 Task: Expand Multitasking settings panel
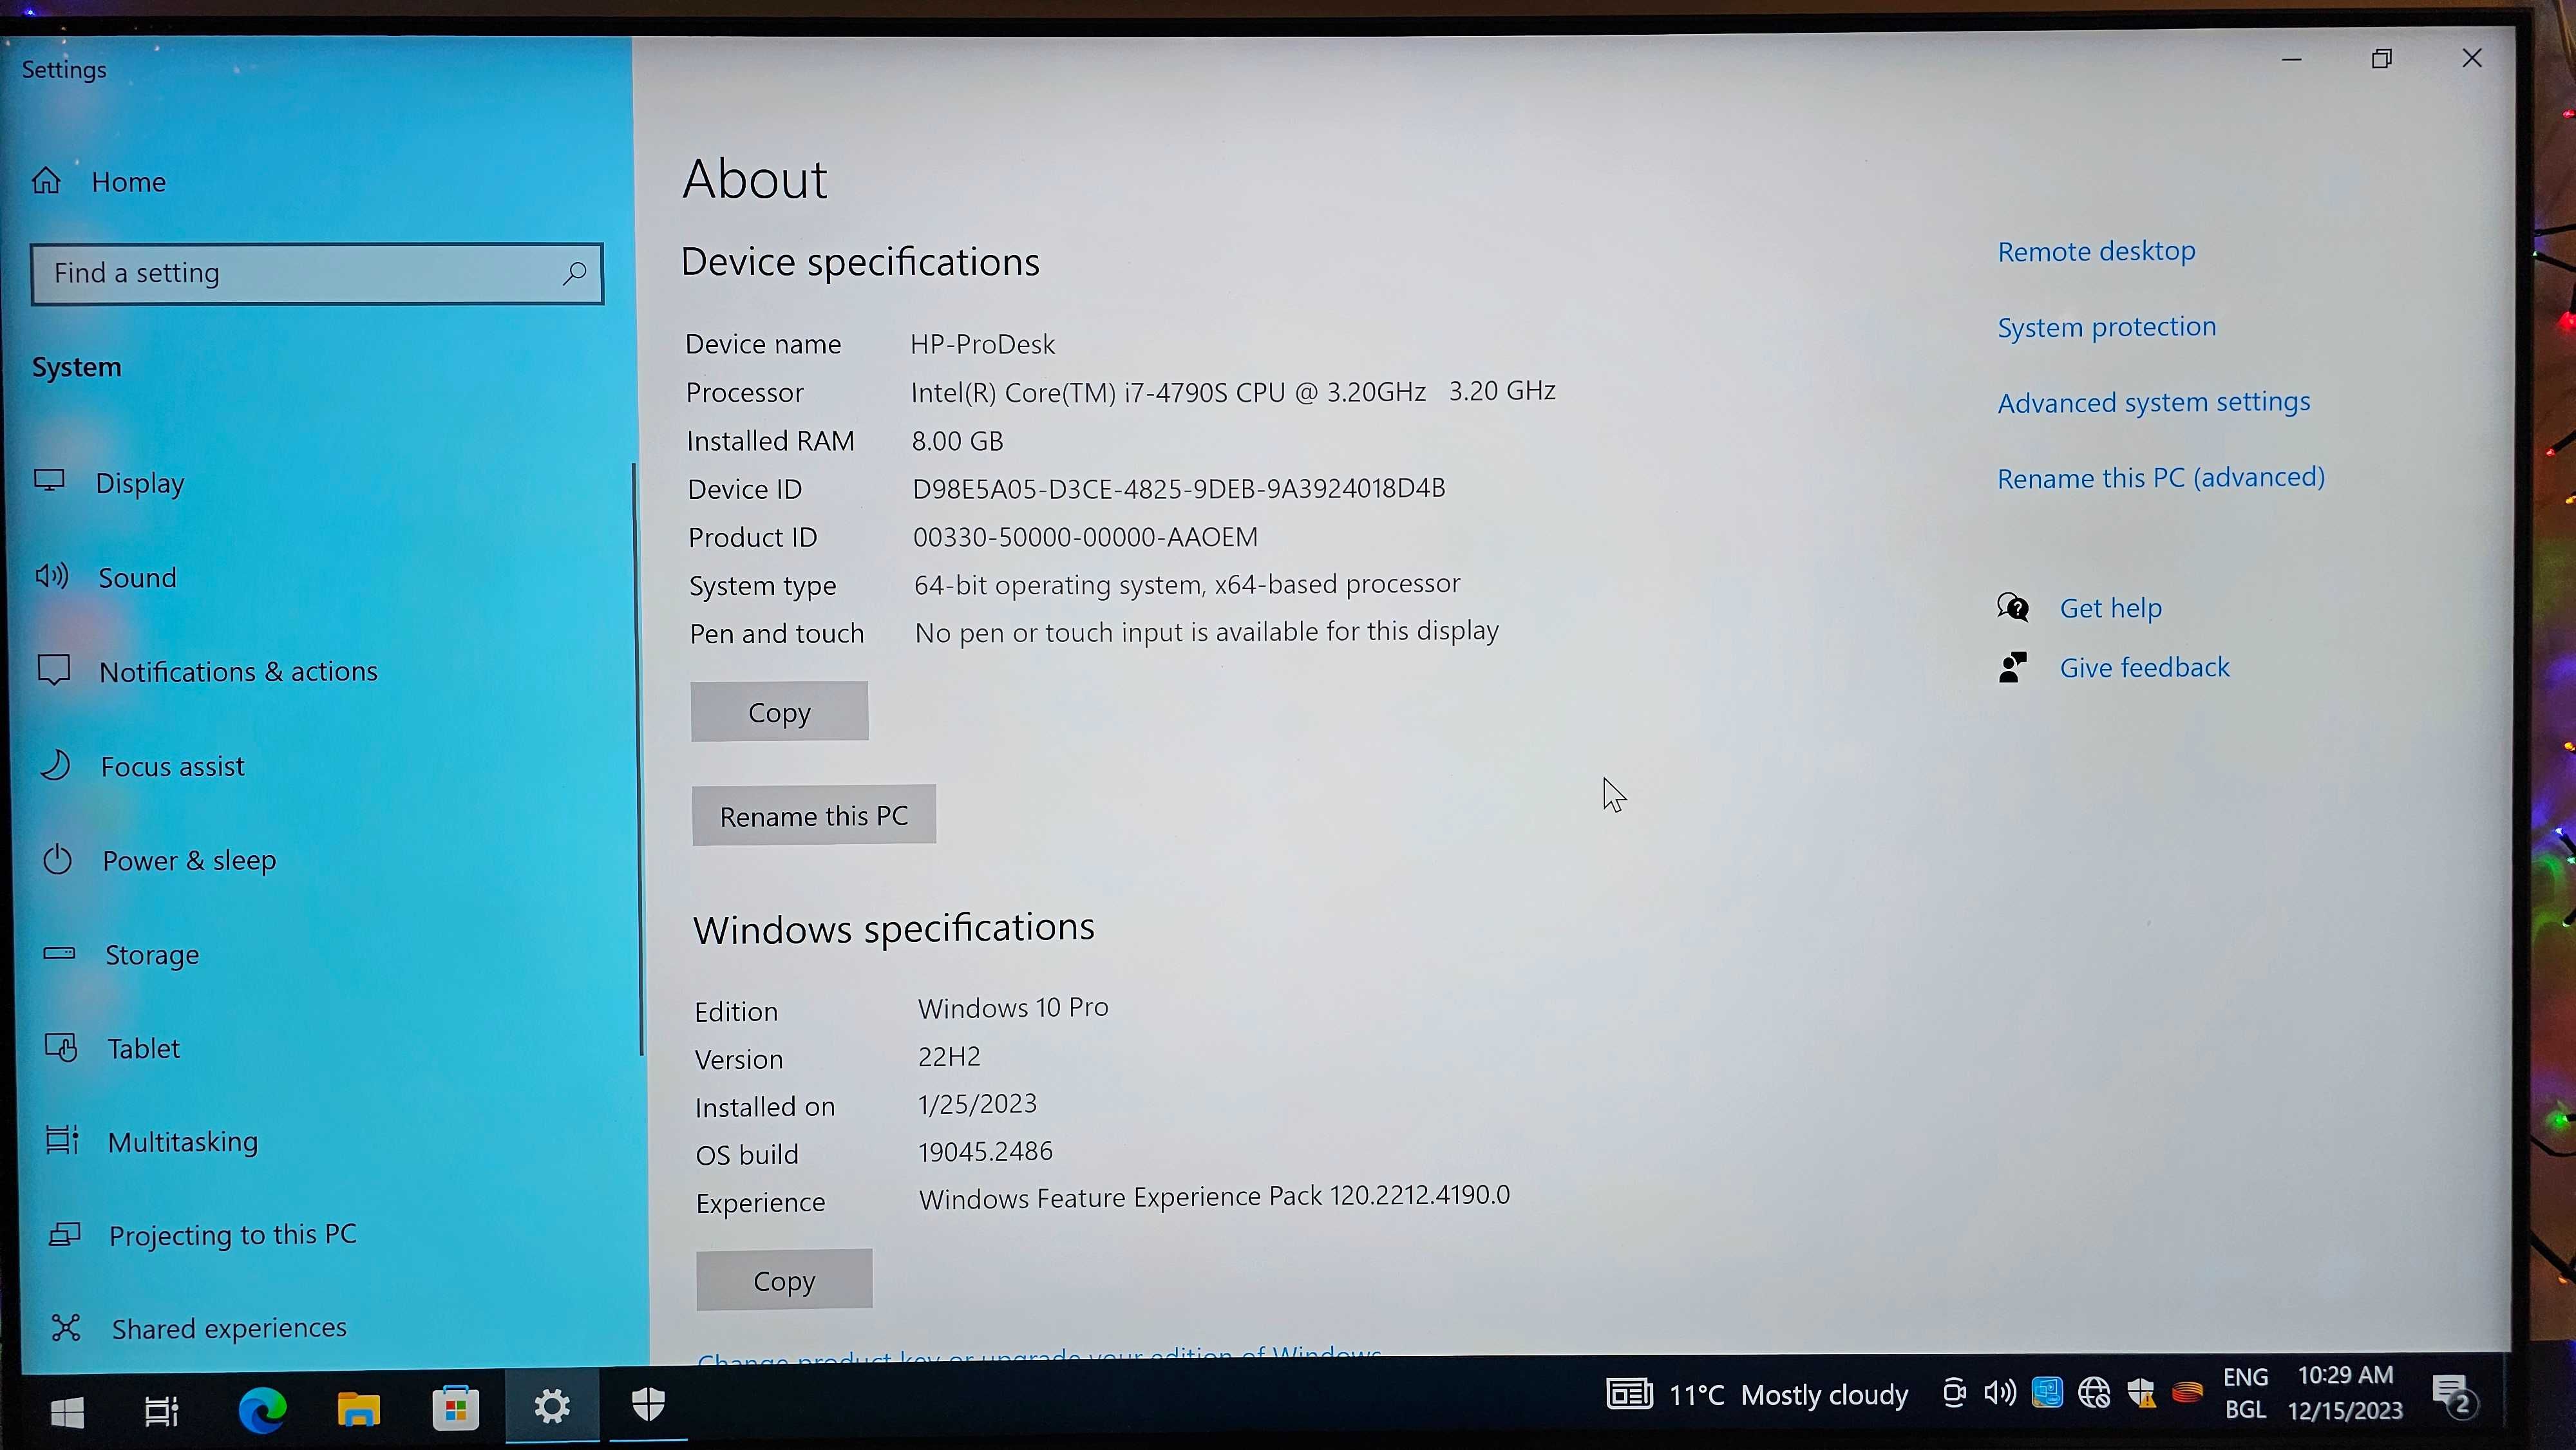(x=182, y=1140)
